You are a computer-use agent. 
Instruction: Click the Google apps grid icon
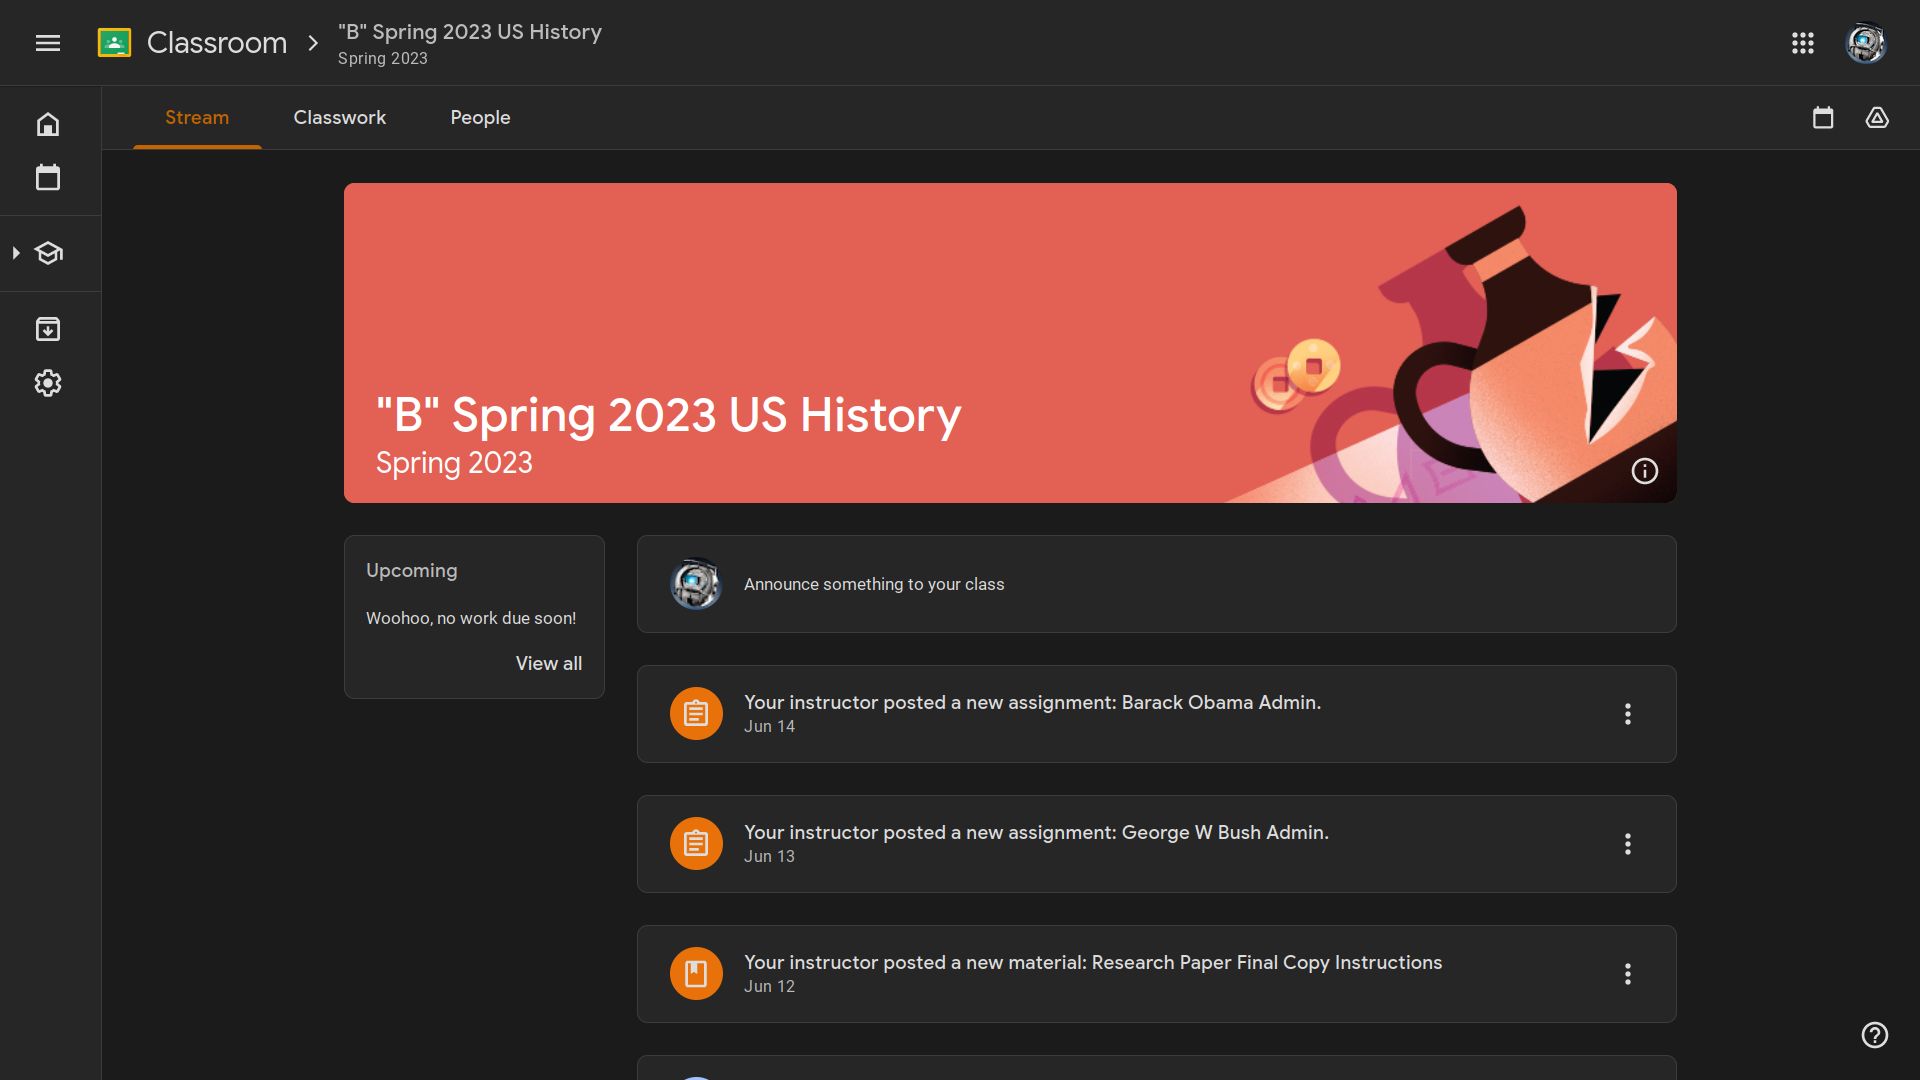(1801, 42)
